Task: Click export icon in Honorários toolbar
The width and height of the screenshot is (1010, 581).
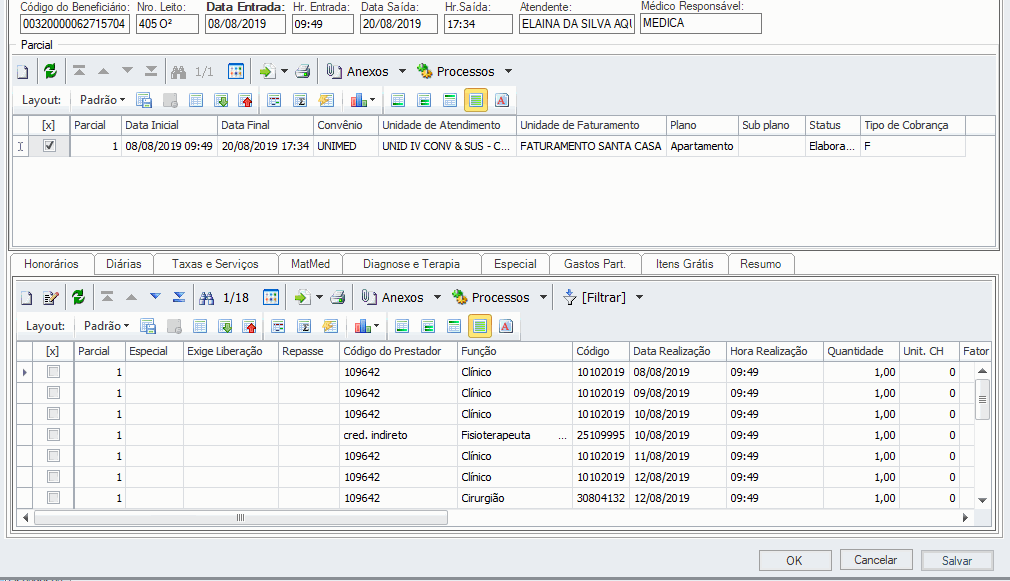Action: (x=301, y=298)
